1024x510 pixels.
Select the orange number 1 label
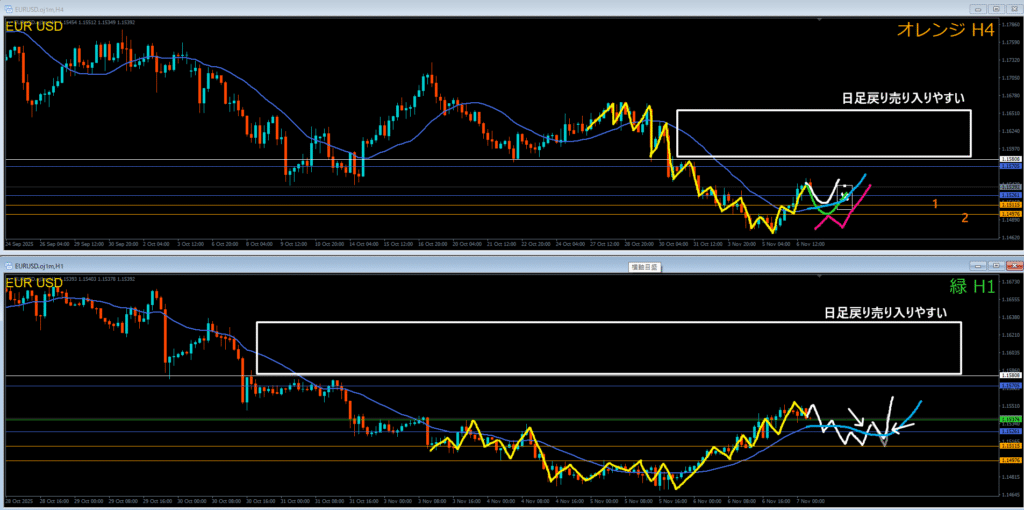point(935,204)
